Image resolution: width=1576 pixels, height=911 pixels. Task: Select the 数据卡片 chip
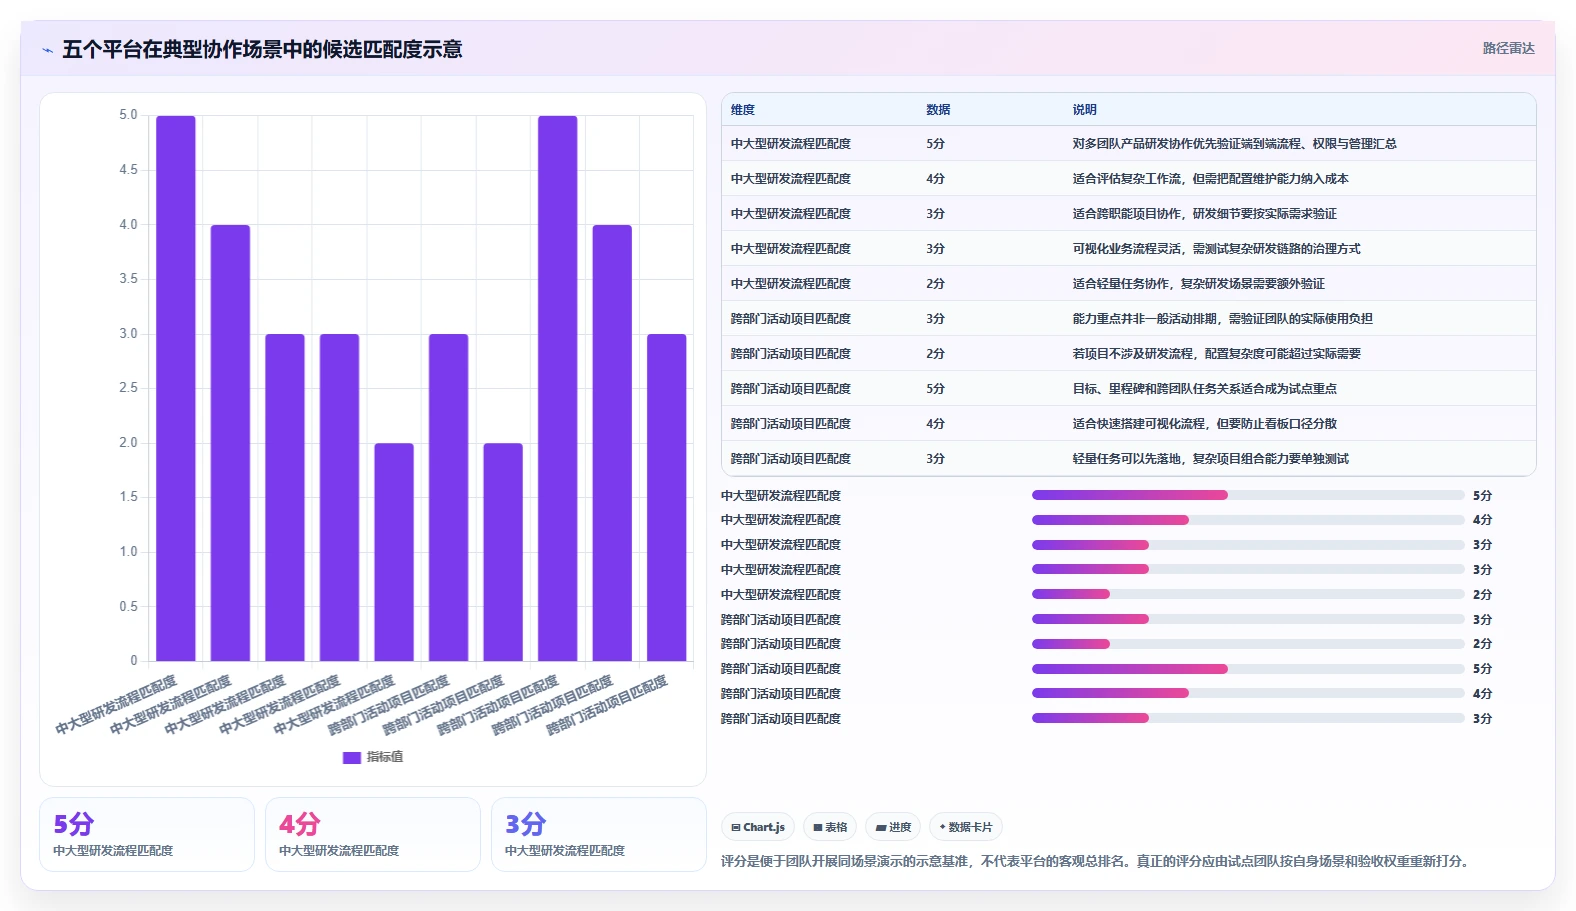pos(966,827)
